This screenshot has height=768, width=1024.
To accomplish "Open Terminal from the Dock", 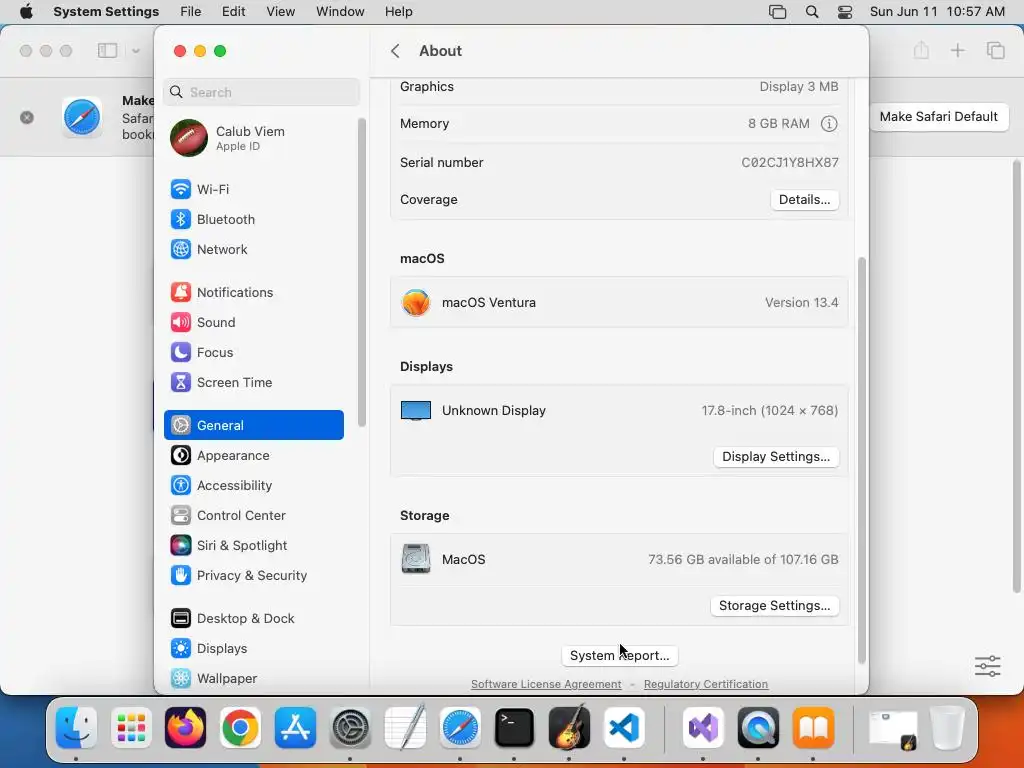I will [514, 728].
